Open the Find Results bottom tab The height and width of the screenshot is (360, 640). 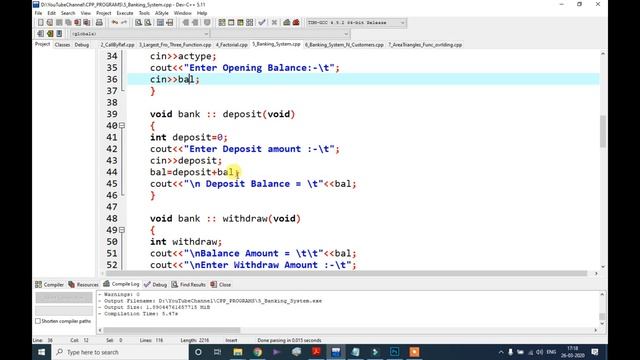(188, 284)
